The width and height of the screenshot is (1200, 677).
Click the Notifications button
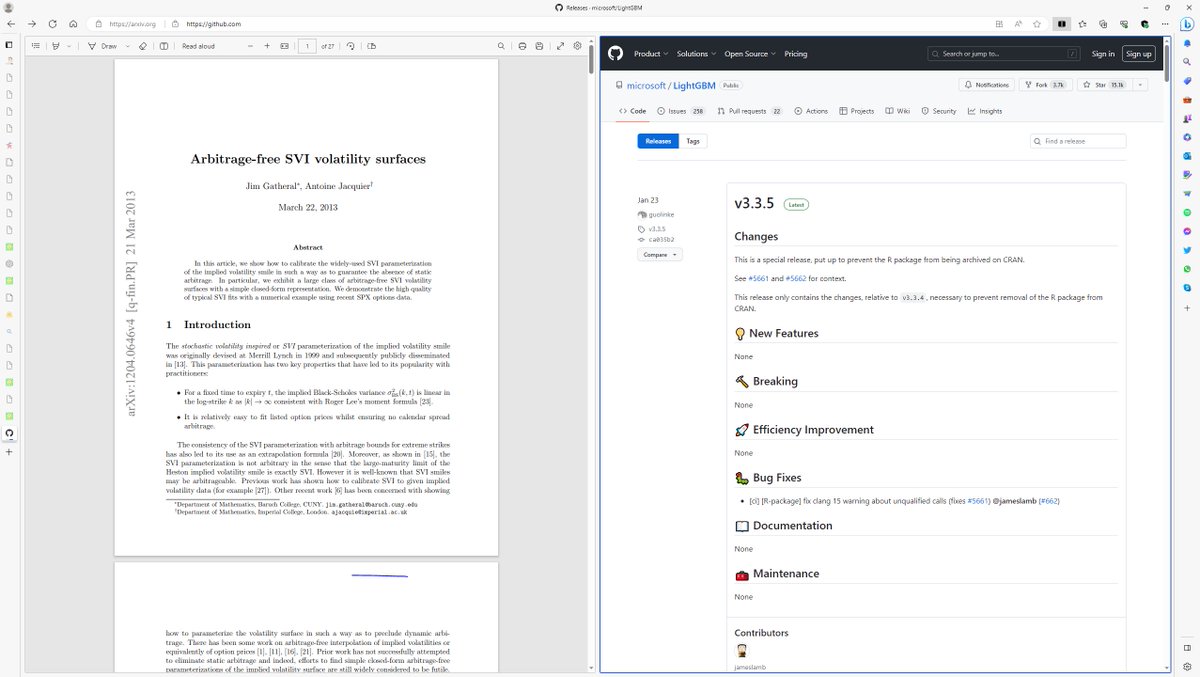point(986,85)
